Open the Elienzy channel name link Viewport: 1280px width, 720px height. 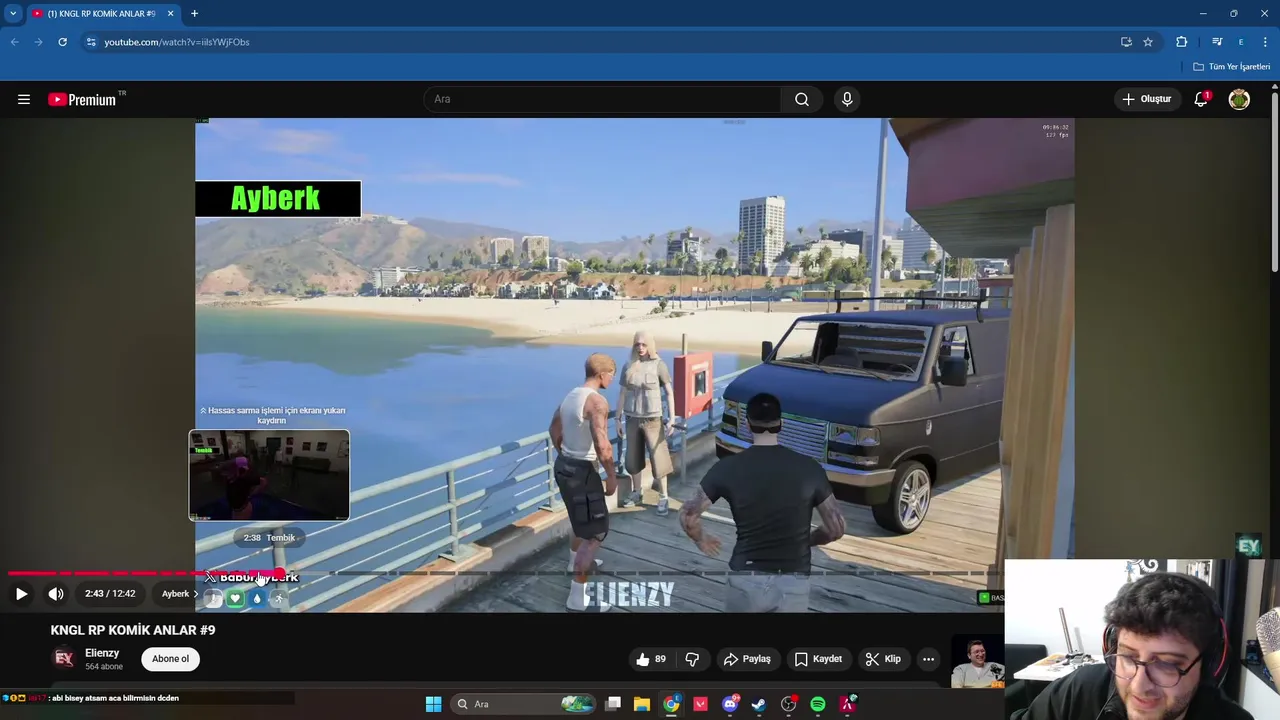coord(102,653)
